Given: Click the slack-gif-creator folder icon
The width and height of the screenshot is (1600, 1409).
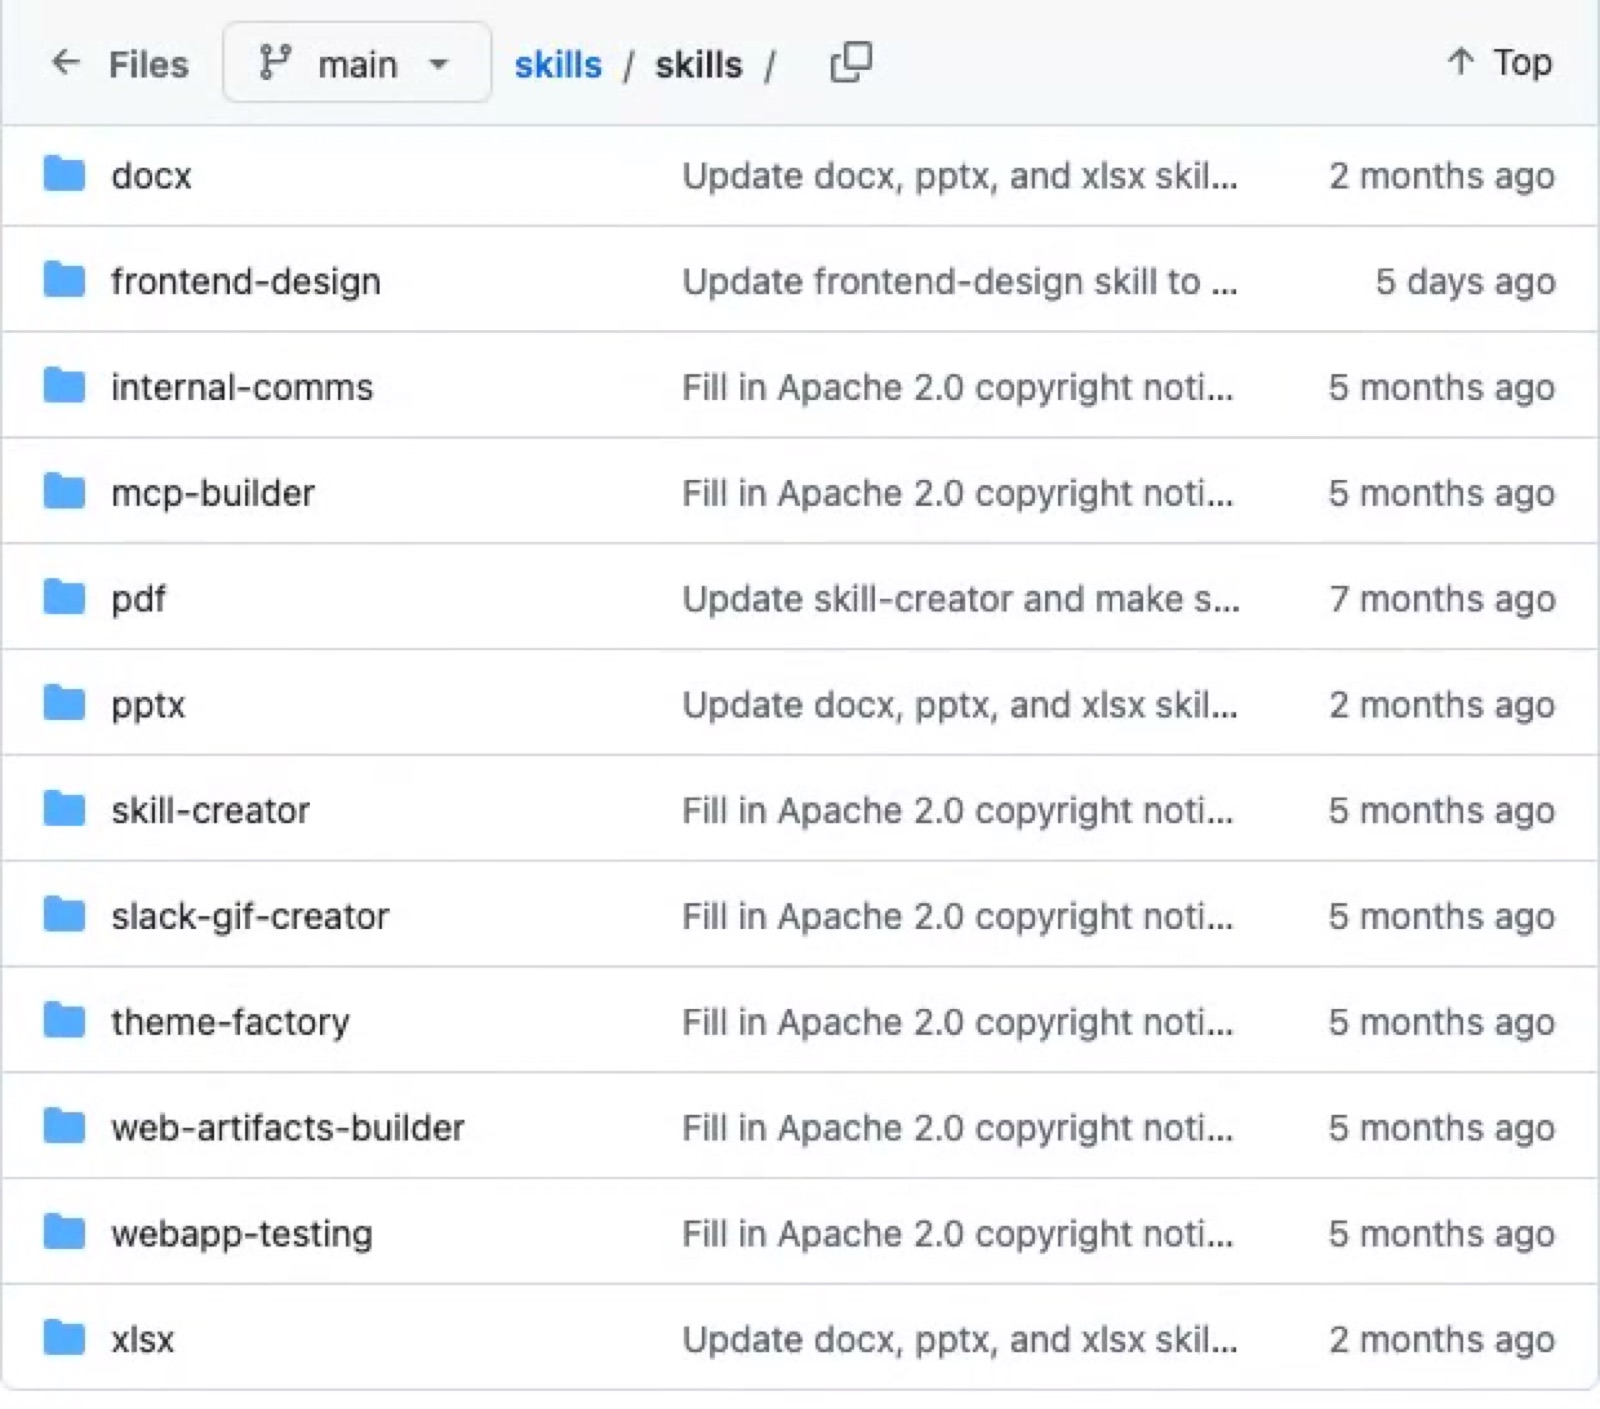Looking at the screenshot, I should pyautogui.click(x=64, y=916).
